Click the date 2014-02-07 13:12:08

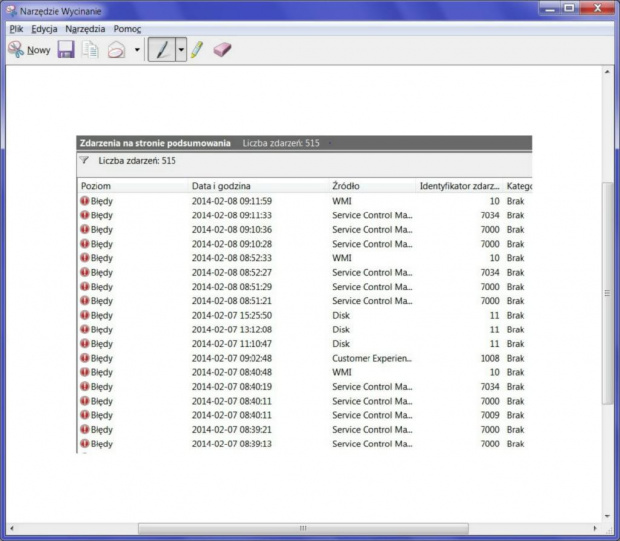pyautogui.click(x=232, y=329)
